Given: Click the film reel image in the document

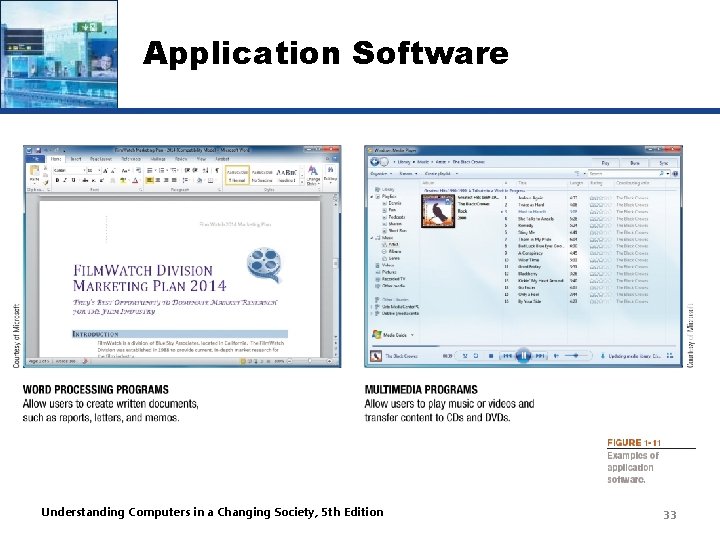Looking at the screenshot, I should point(264,265).
